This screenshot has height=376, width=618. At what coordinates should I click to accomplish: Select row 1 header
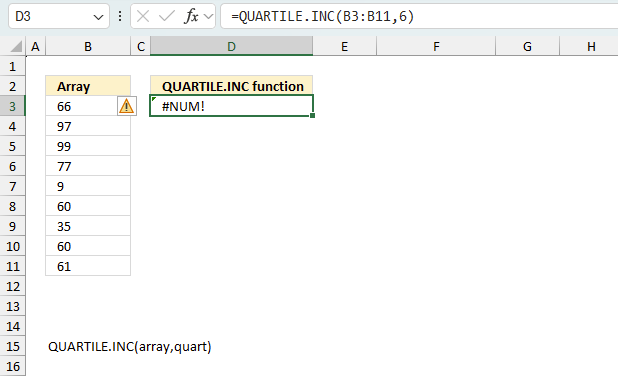13,66
